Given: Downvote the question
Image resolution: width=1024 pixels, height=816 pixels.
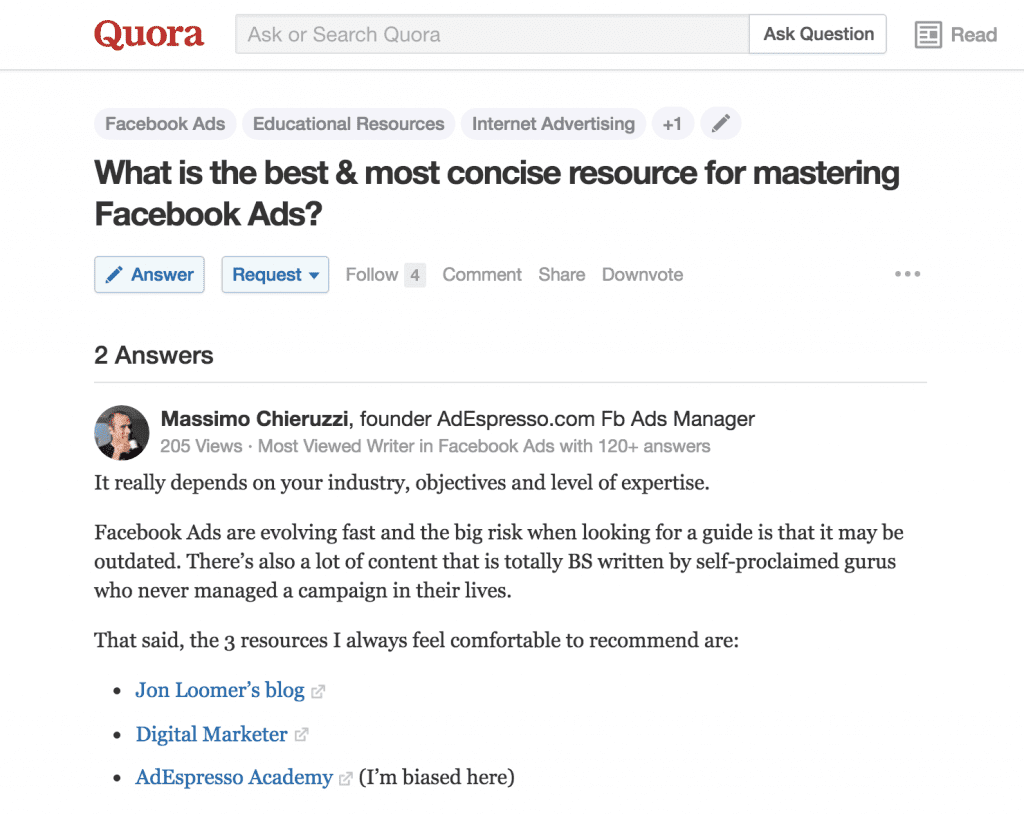Looking at the screenshot, I should (643, 275).
